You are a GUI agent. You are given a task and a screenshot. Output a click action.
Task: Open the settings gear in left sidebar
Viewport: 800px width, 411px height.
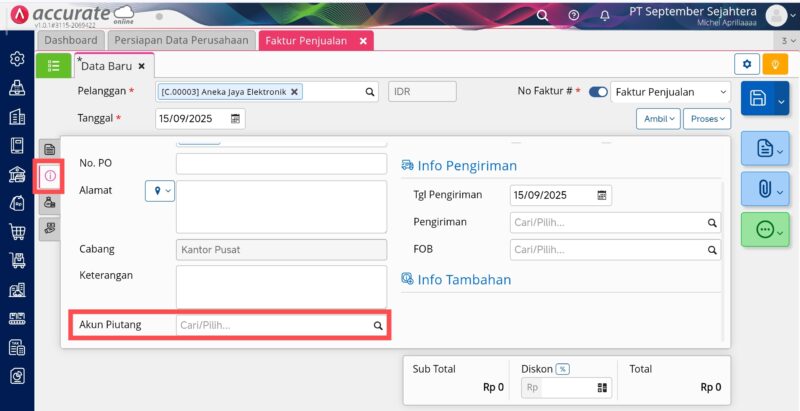[x=17, y=58]
